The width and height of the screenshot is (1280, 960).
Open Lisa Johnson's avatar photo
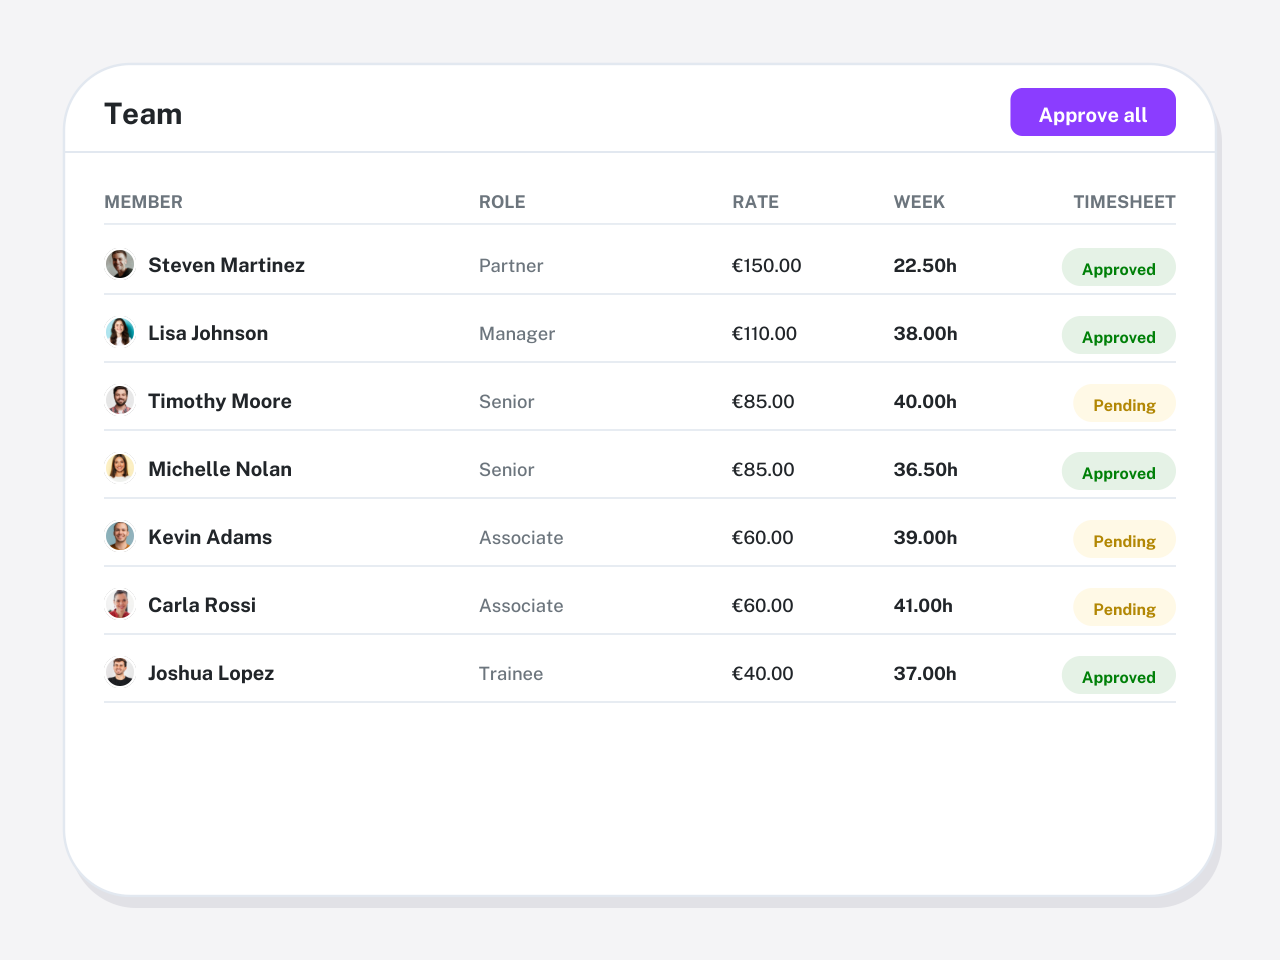click(x=120, y=332)
